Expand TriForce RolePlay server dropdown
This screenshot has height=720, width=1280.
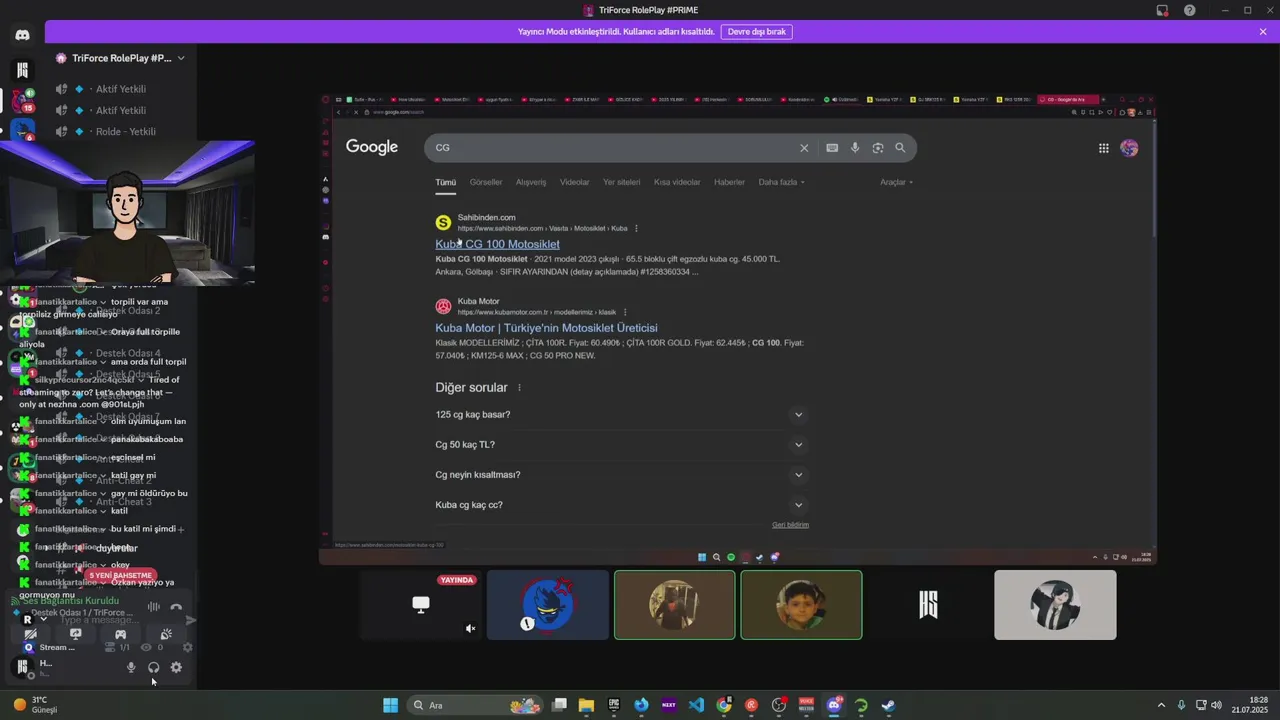coord(181,58)
